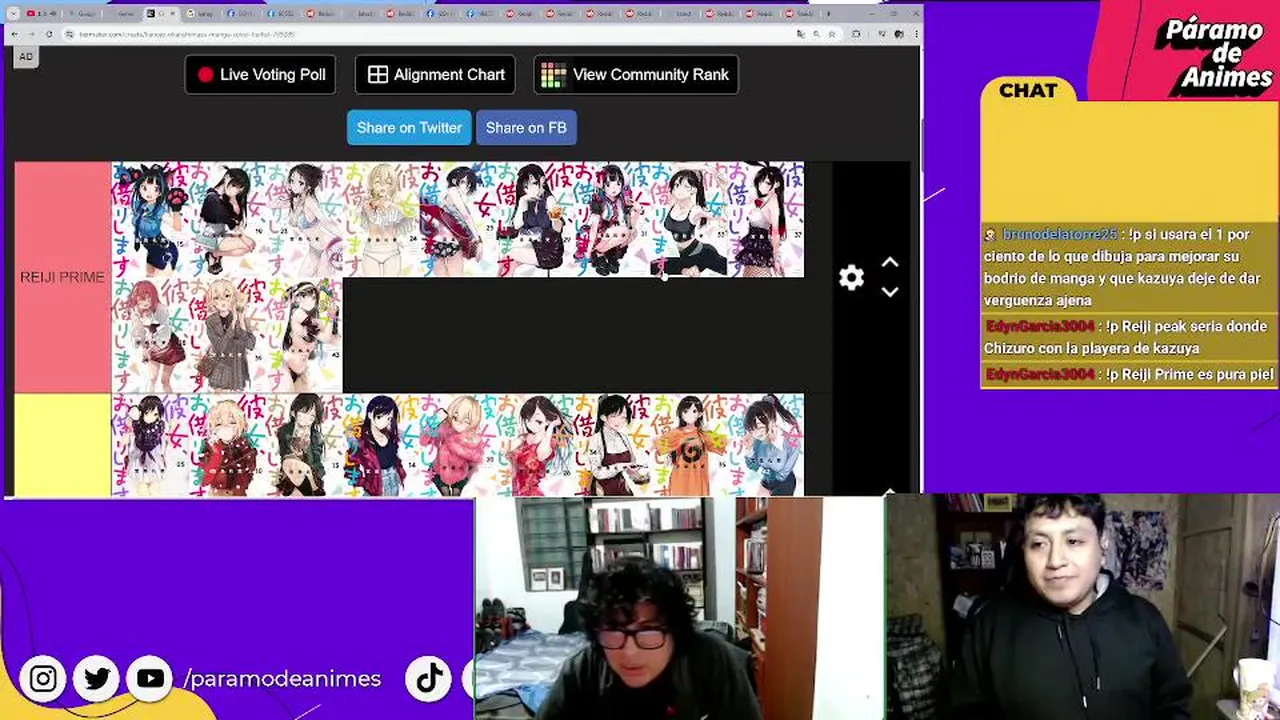Share tier list on Twitter
This screenshot has width=1280, height=720.
coord(409,128)
